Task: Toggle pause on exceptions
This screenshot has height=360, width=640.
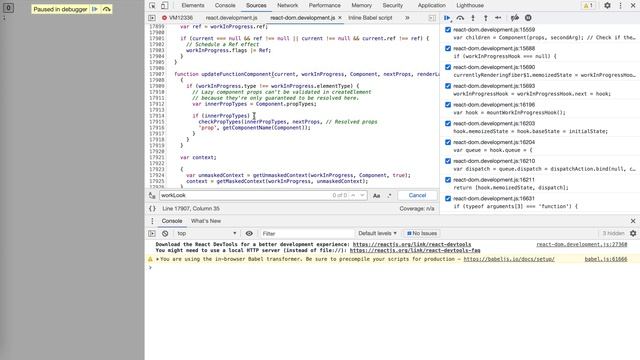Action: coord(528,18)
